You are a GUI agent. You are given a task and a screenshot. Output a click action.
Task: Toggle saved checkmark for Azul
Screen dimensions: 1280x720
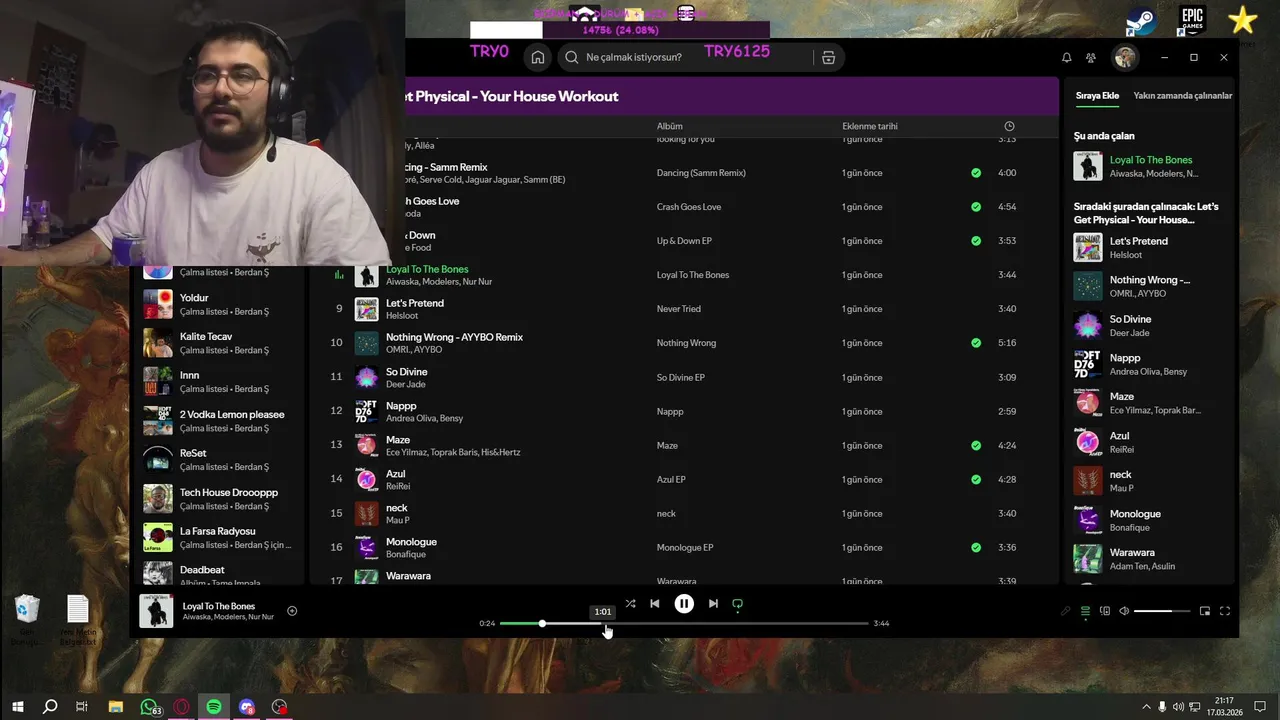(976, 479)
